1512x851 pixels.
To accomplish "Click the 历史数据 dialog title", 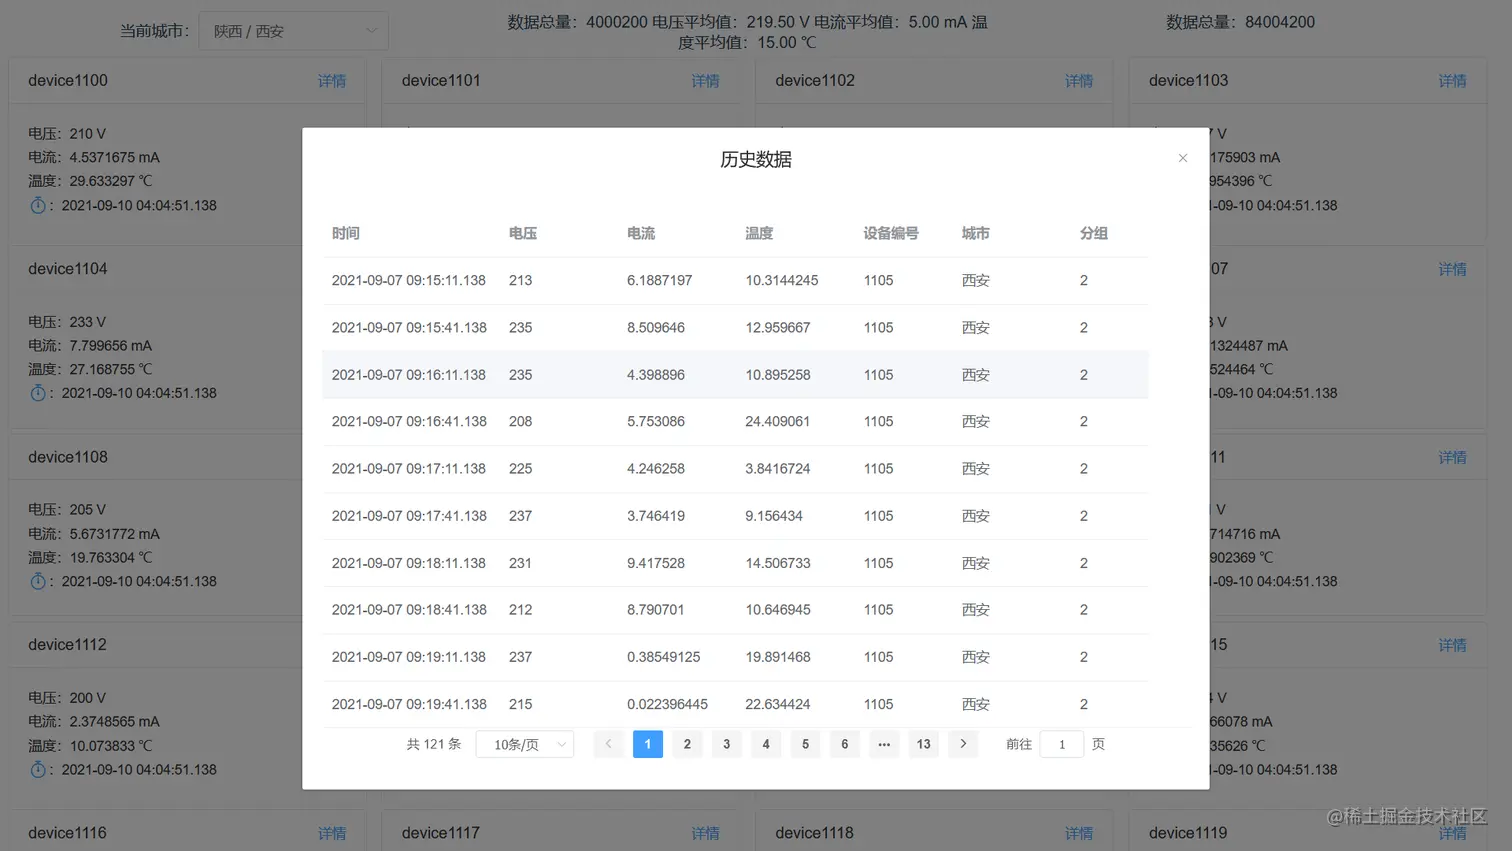I will [x=756, y=160].
